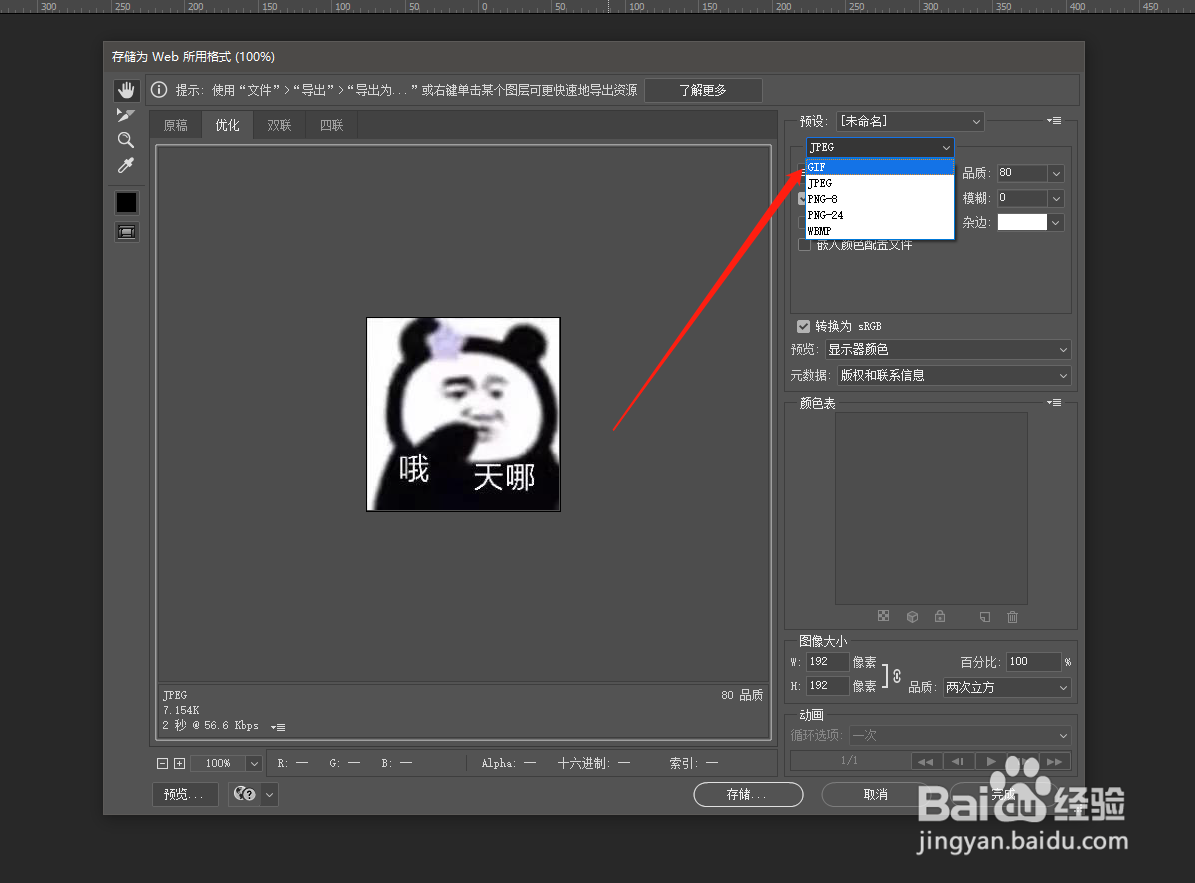Select the Hand tool
Screen dimensions: 1195x883
pos(126,90)
